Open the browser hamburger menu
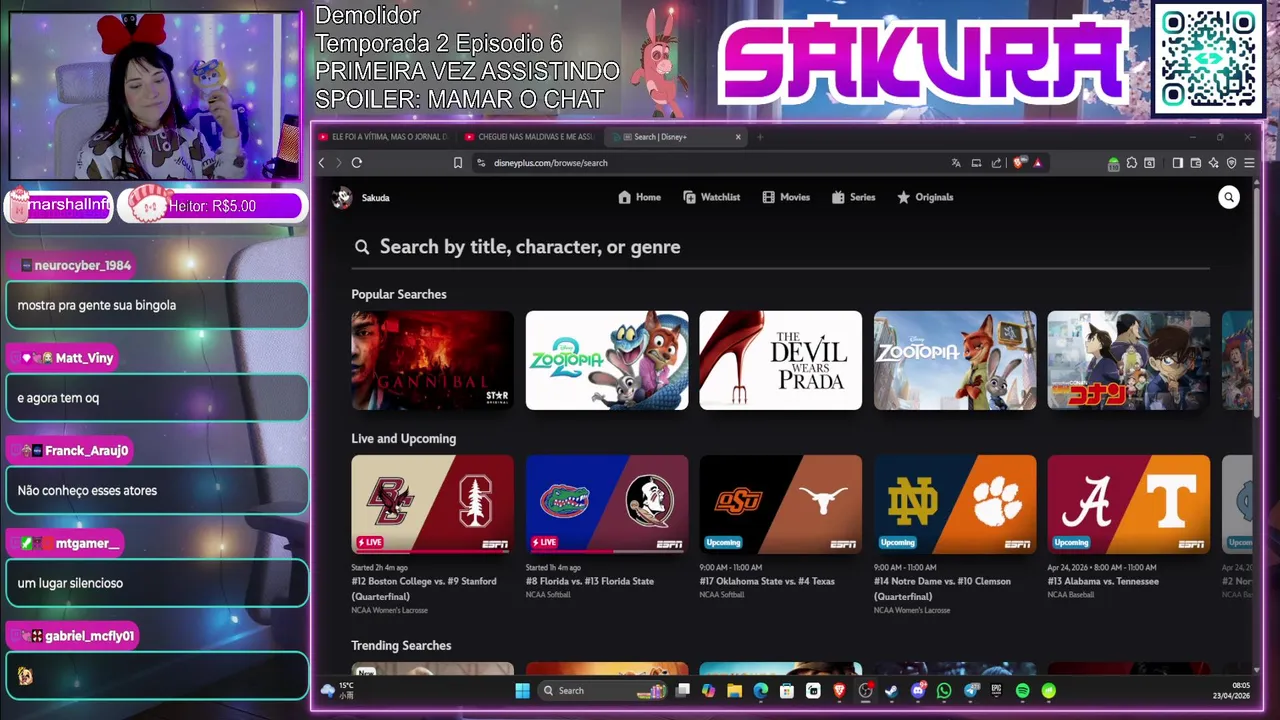Image resolution: width=1280 pixels, height=720 pixels. pos(1249,163)
